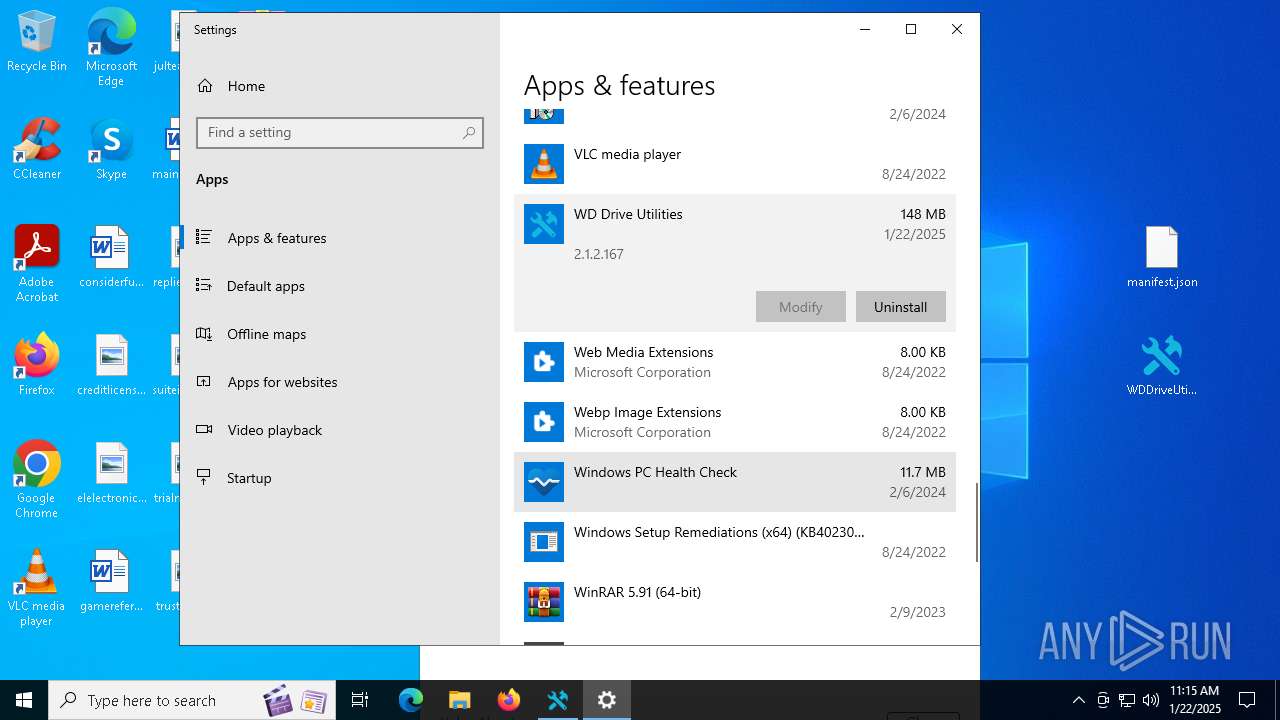Select WinRAR 5.91 (64-bit) entry
This screenshot has width=1280, height=720.
point(735,602)
